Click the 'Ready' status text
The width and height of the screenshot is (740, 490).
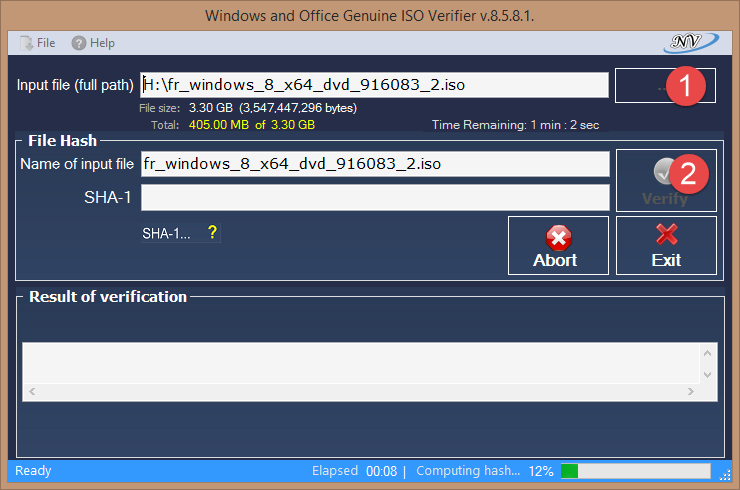tap(33, 471)
